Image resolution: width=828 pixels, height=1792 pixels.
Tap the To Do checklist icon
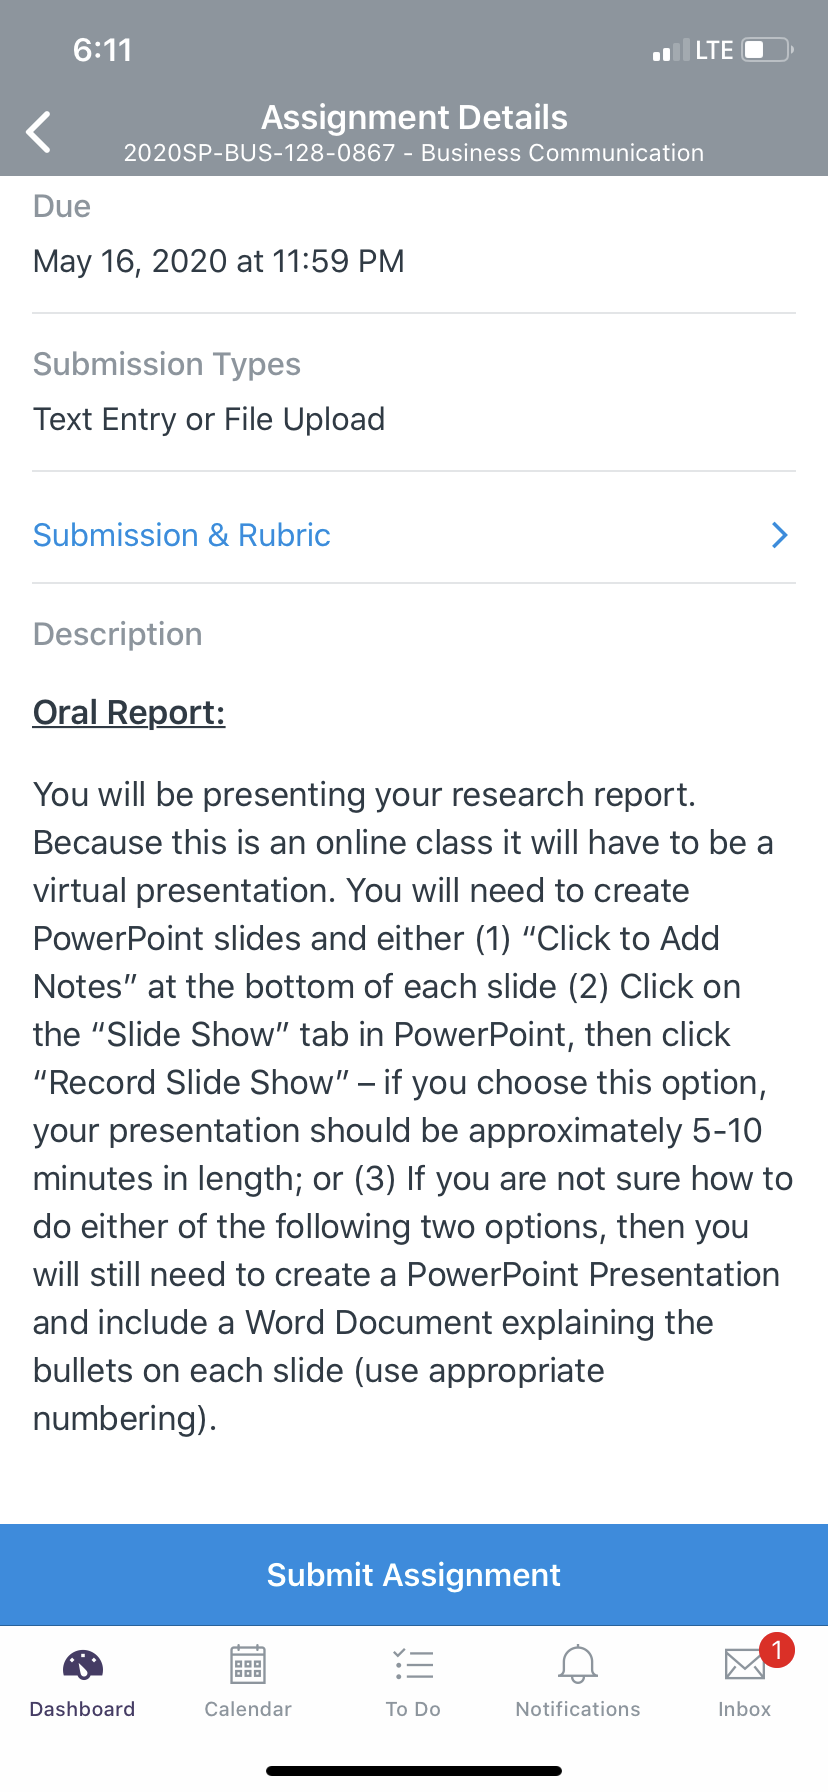point(413,1665)
